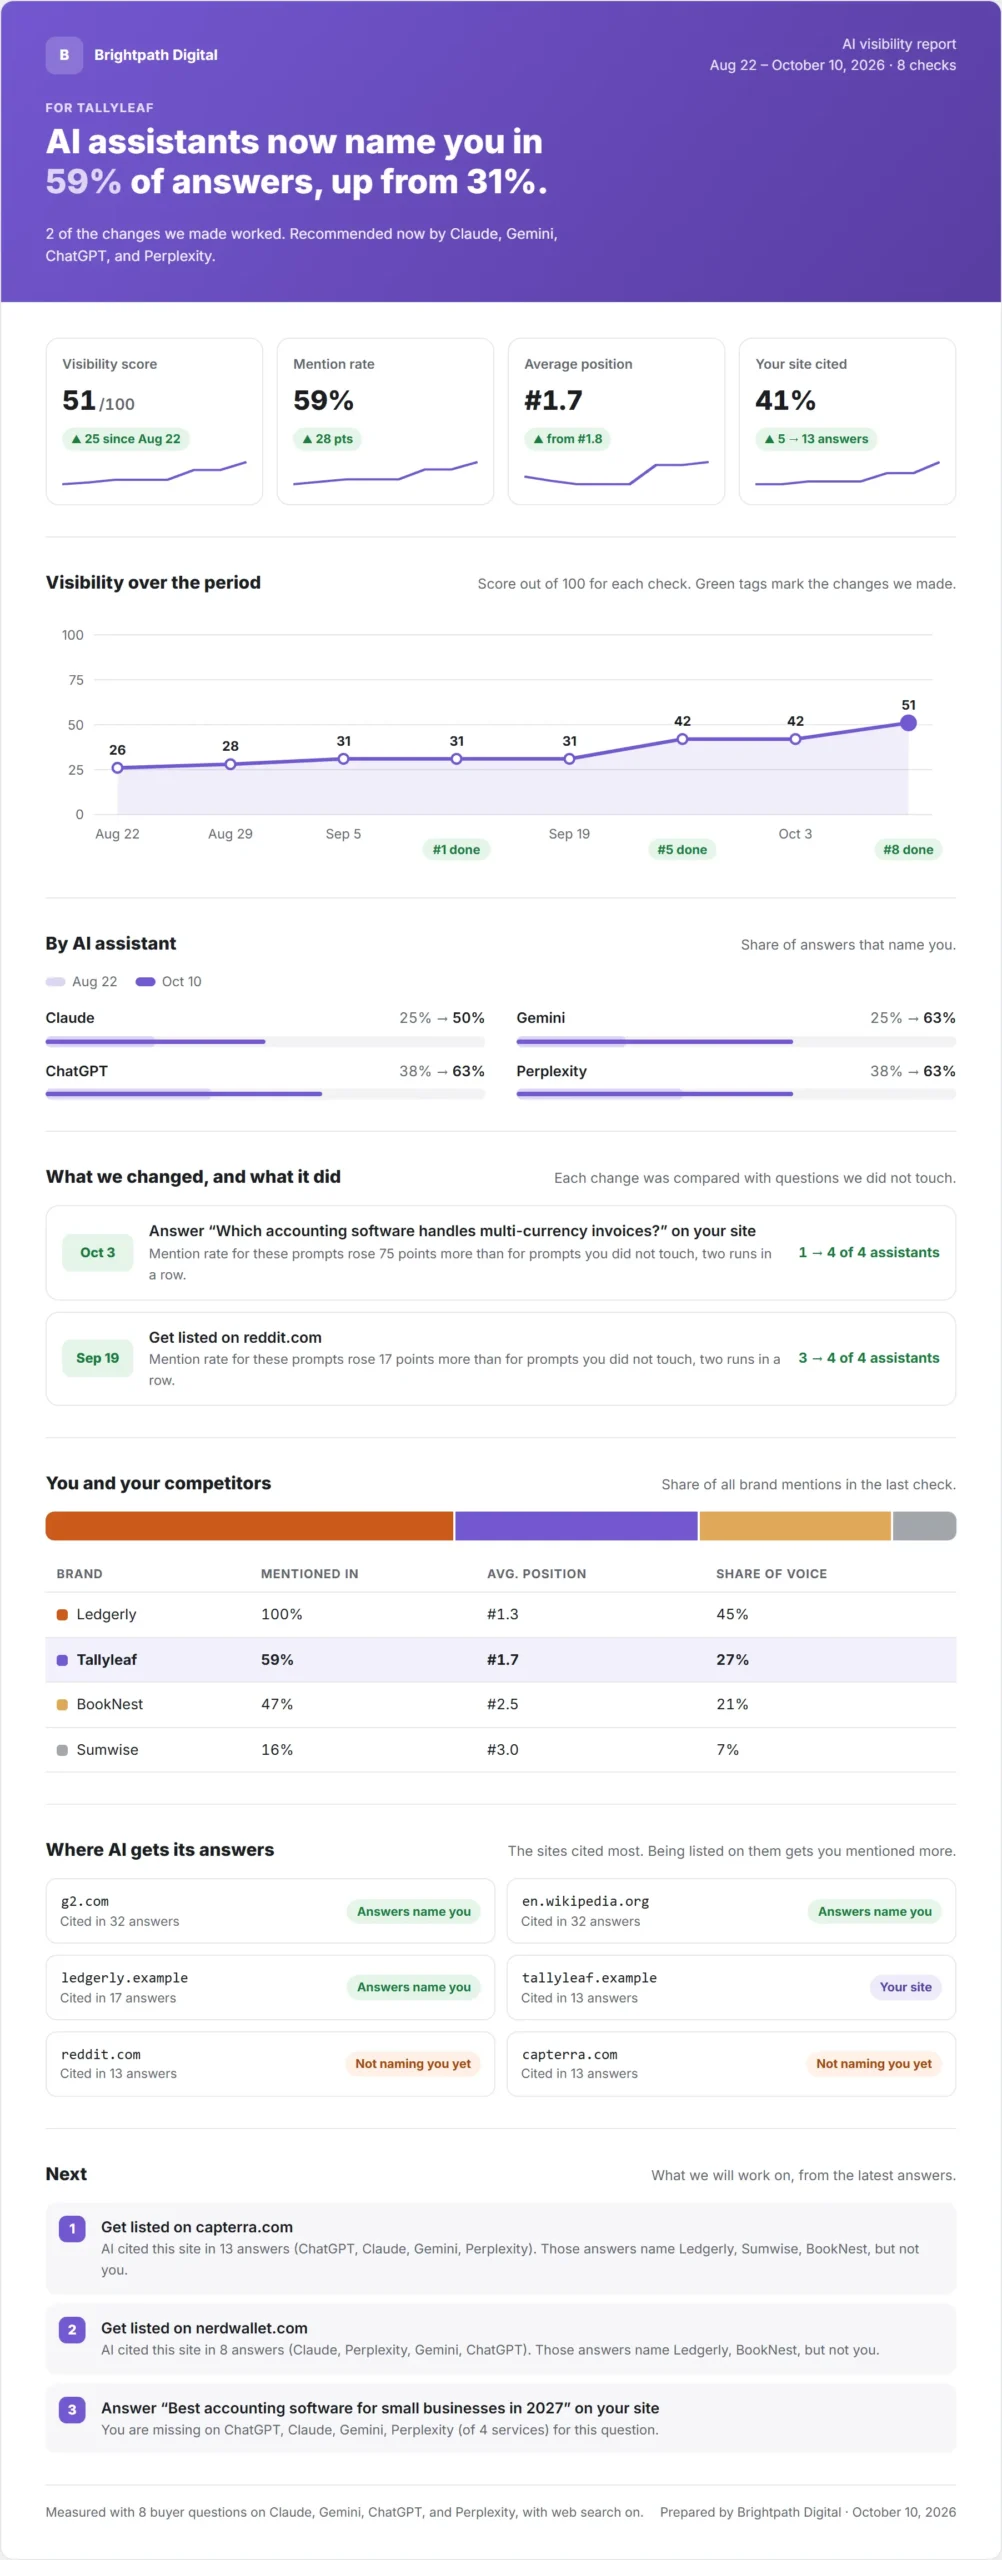This screenshot has width=1002, height=2560.
Task: Click the Ledgerly share of voice 45%
Action: point(732,1614)
